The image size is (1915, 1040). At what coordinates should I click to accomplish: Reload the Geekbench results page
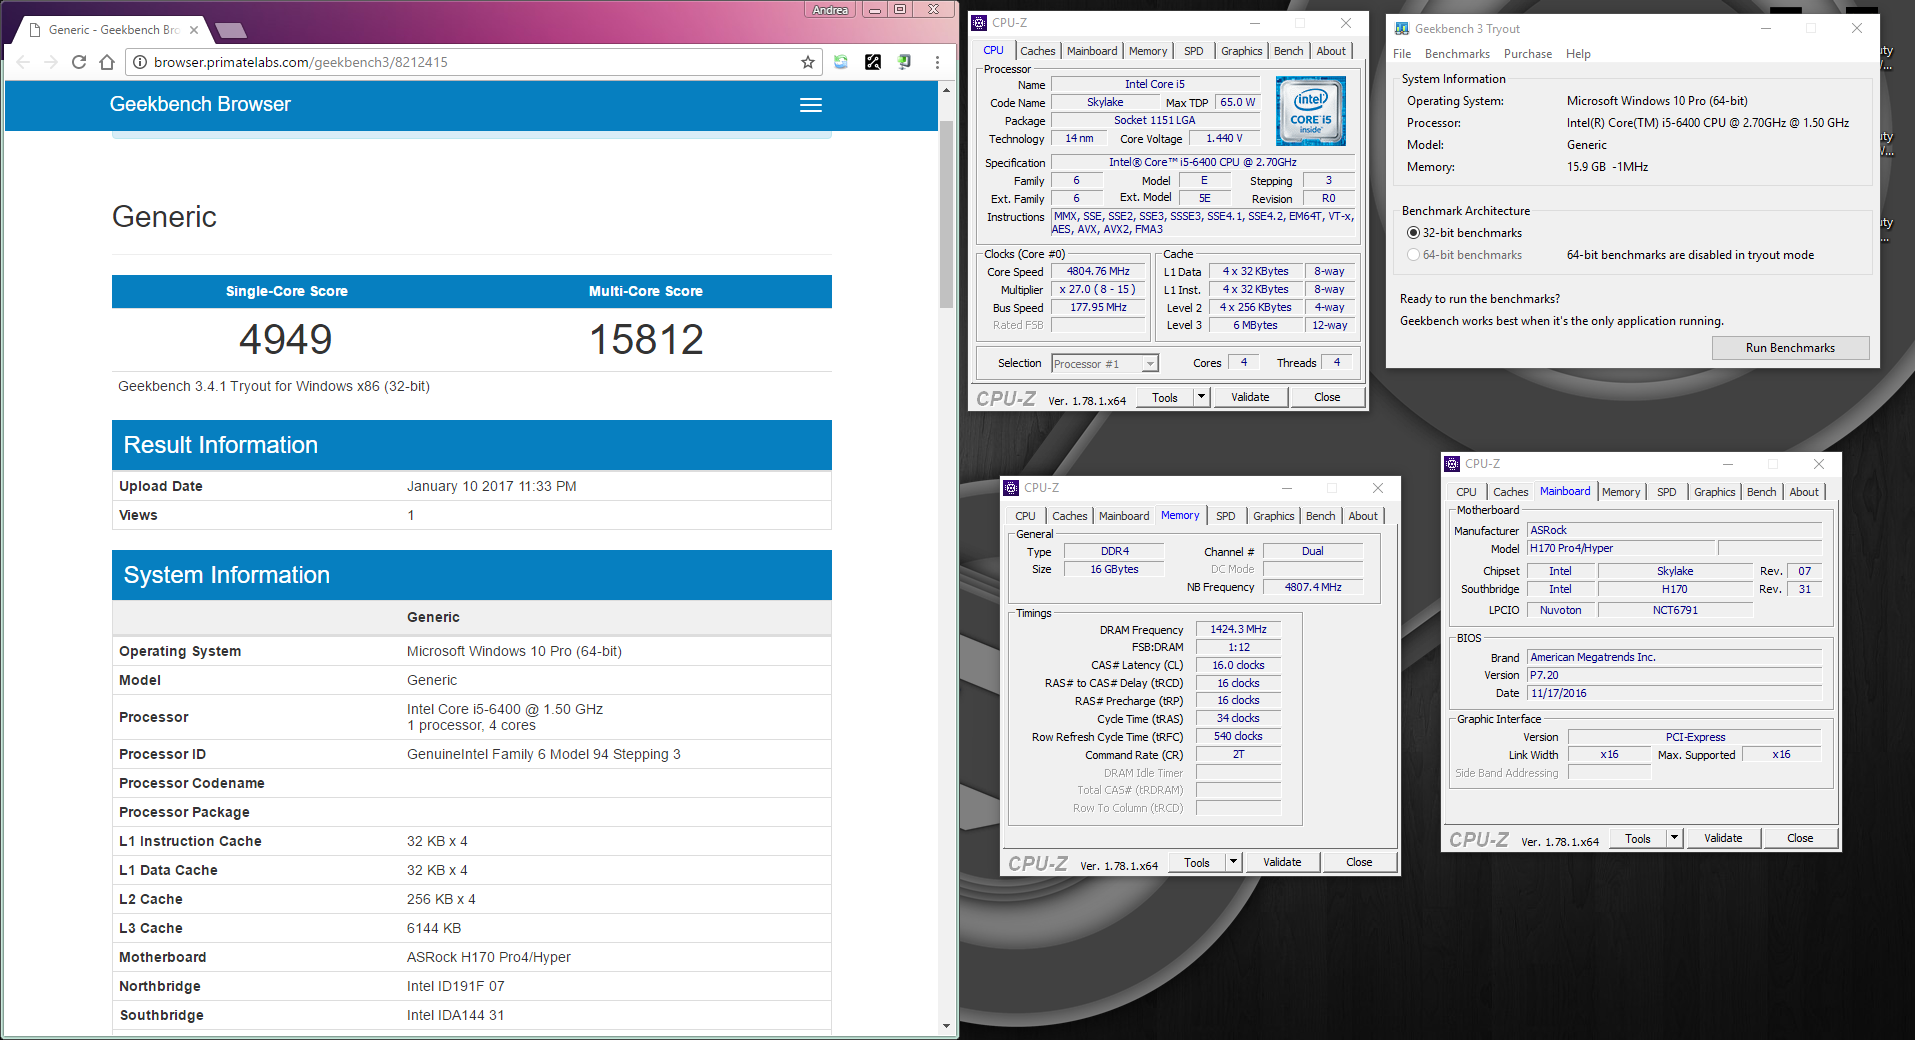tap(79, 62)
